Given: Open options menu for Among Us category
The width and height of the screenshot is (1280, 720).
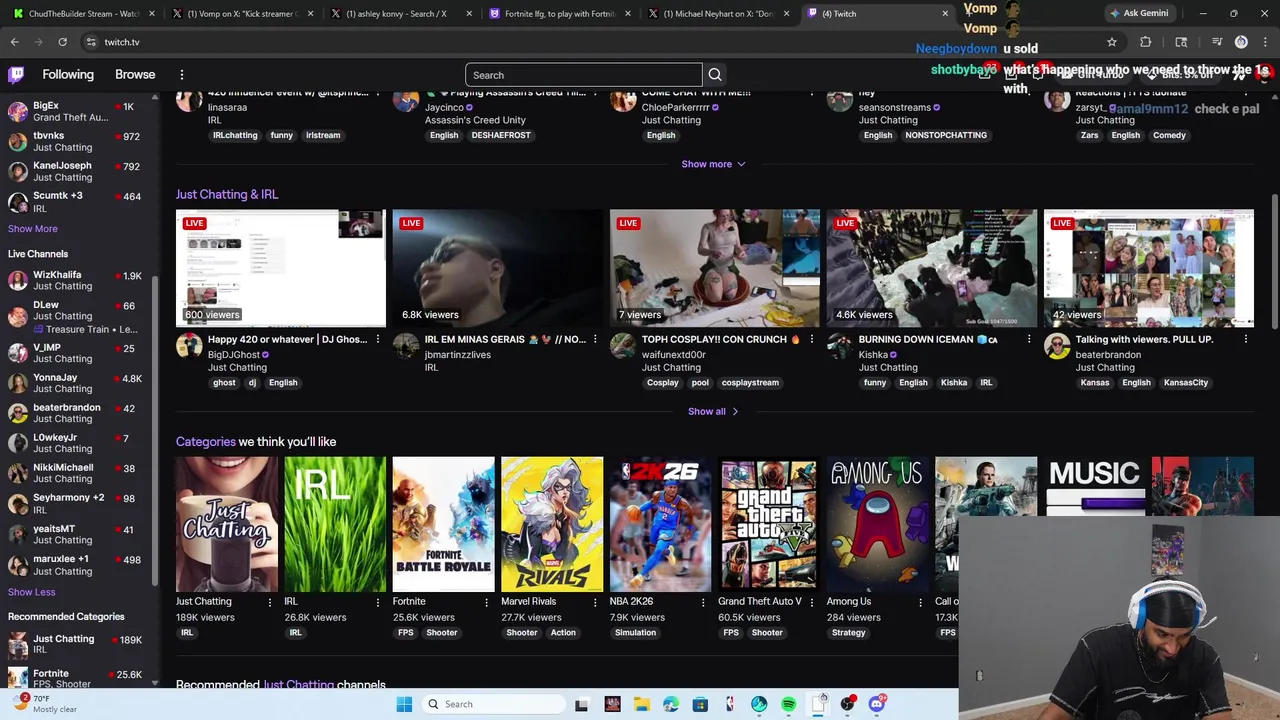Looking at the screenshot, I should coord(920,602).
